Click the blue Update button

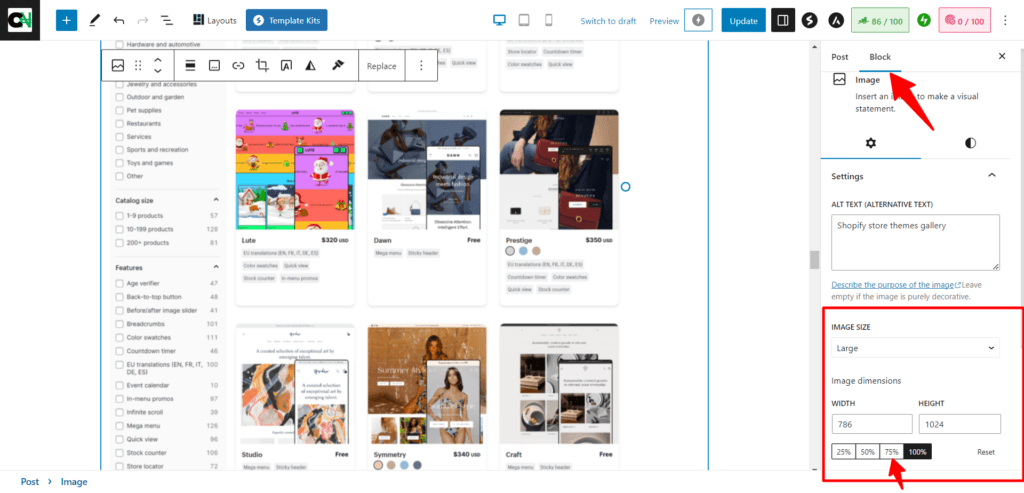click(x=743, y=20)
